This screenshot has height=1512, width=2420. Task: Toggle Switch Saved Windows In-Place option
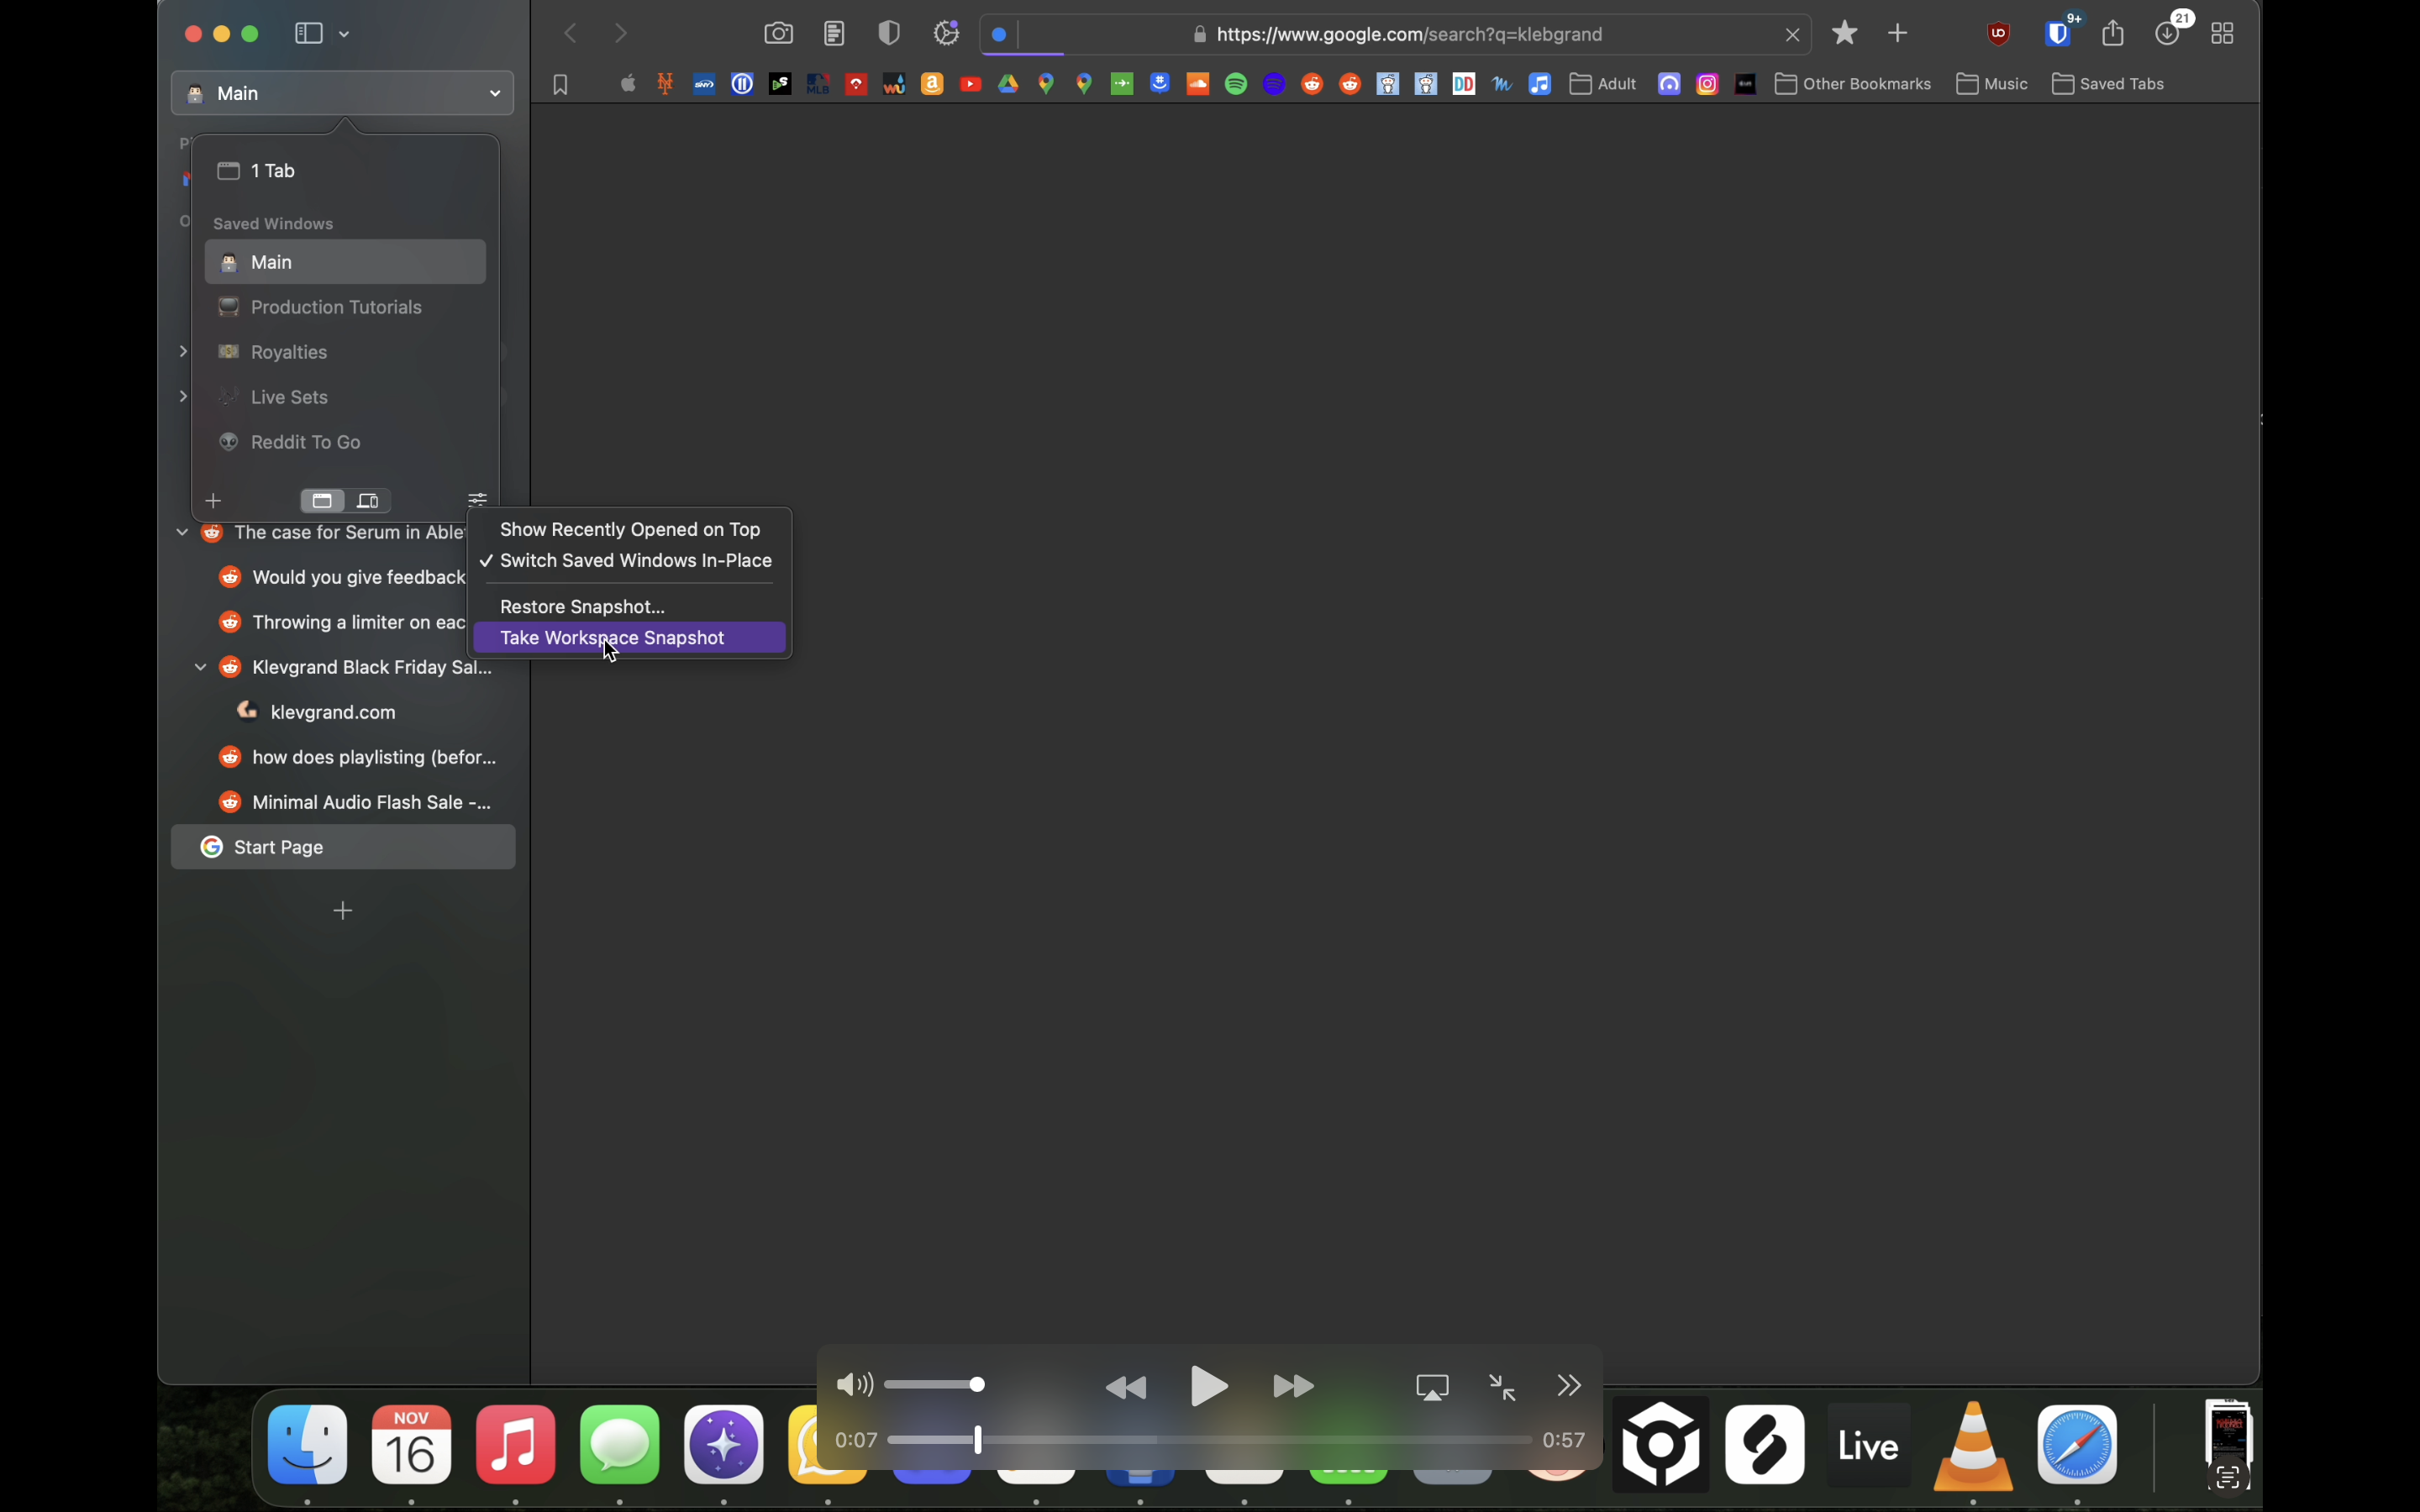[x=635, y=561]
